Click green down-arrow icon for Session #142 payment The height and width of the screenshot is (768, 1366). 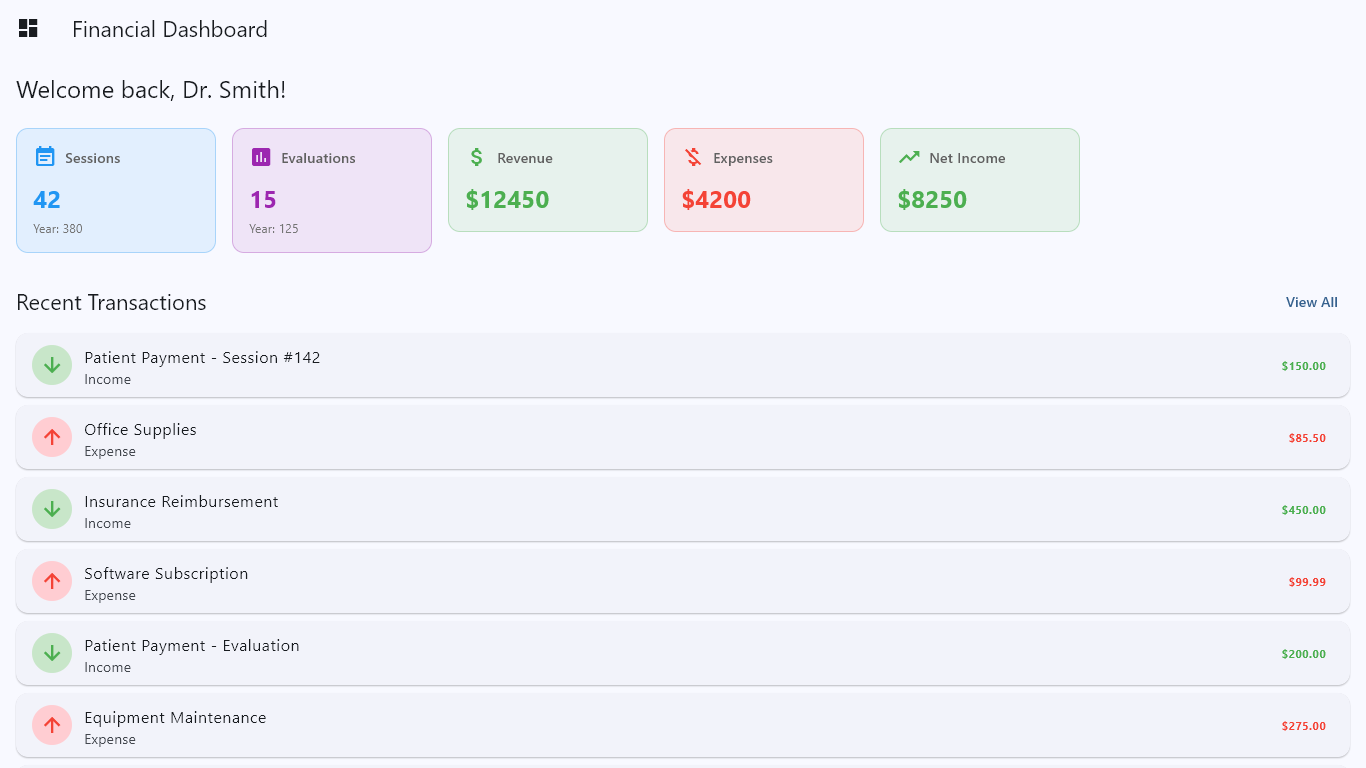52,365
